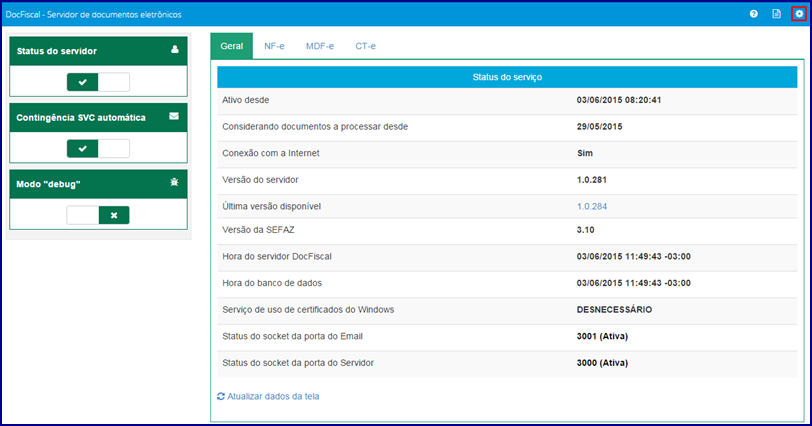Click the user icon in Status do servidor
Screen dimensions: 812x426
click(x=175, y=50)
